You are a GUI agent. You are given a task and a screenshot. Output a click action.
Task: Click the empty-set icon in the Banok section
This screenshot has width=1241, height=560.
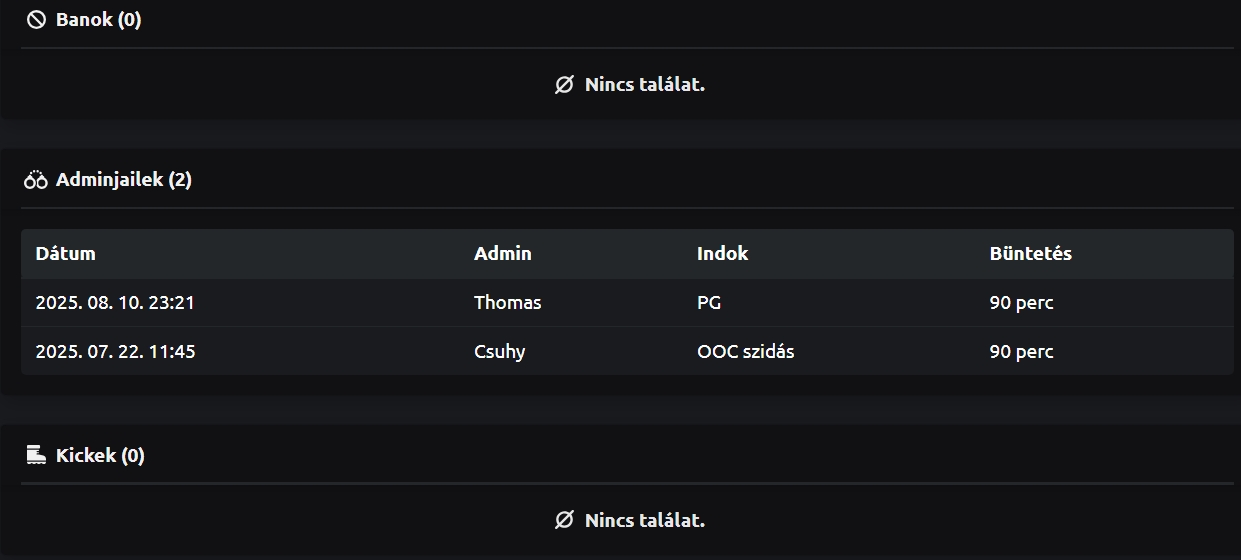564,85
